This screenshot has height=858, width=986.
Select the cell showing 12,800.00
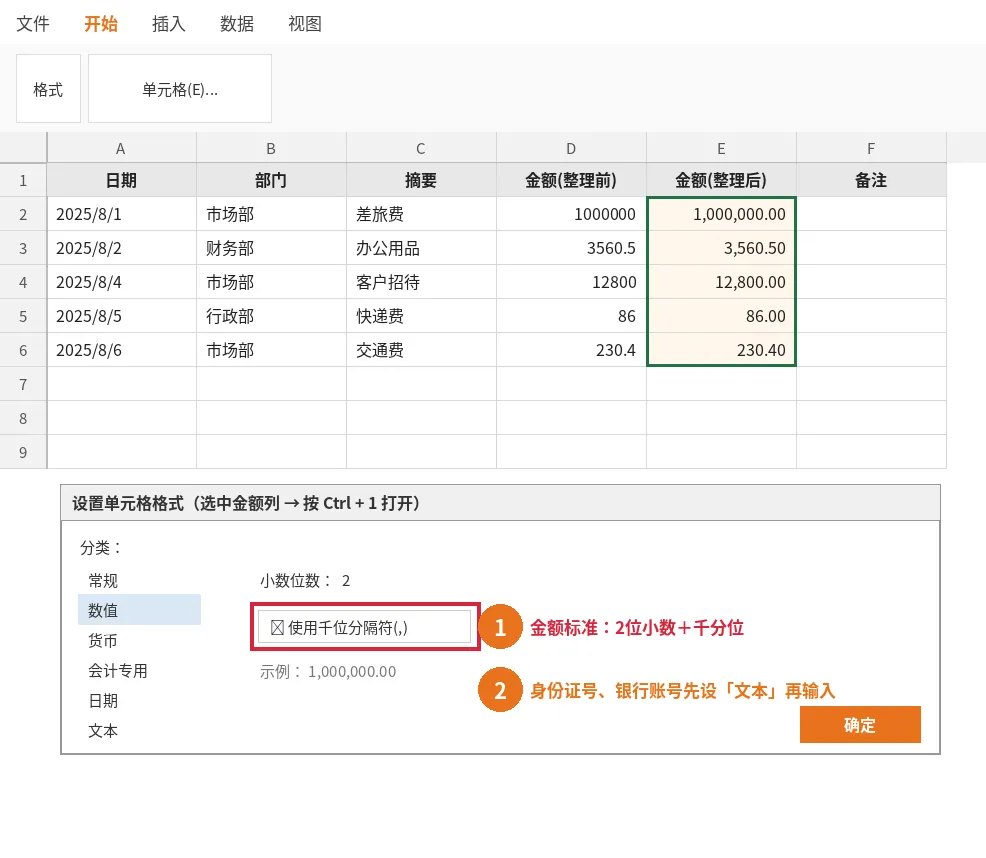[x=721, y=282]
